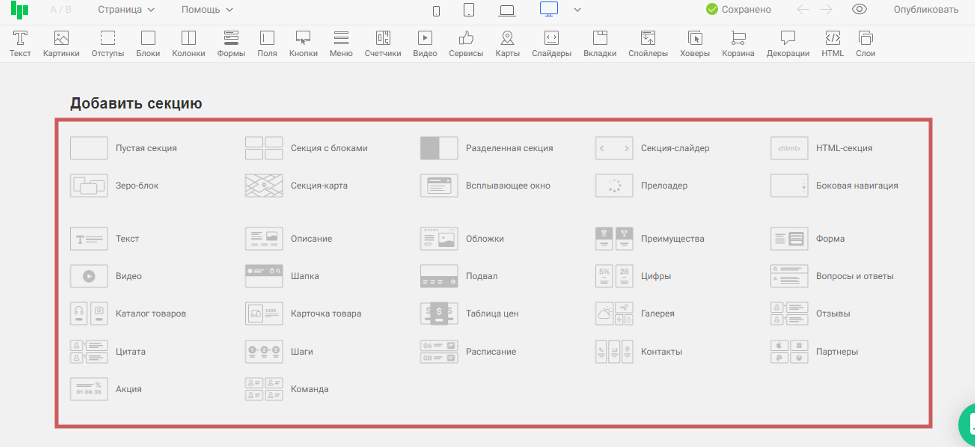Expand the Страница dropdown menu

126,10
